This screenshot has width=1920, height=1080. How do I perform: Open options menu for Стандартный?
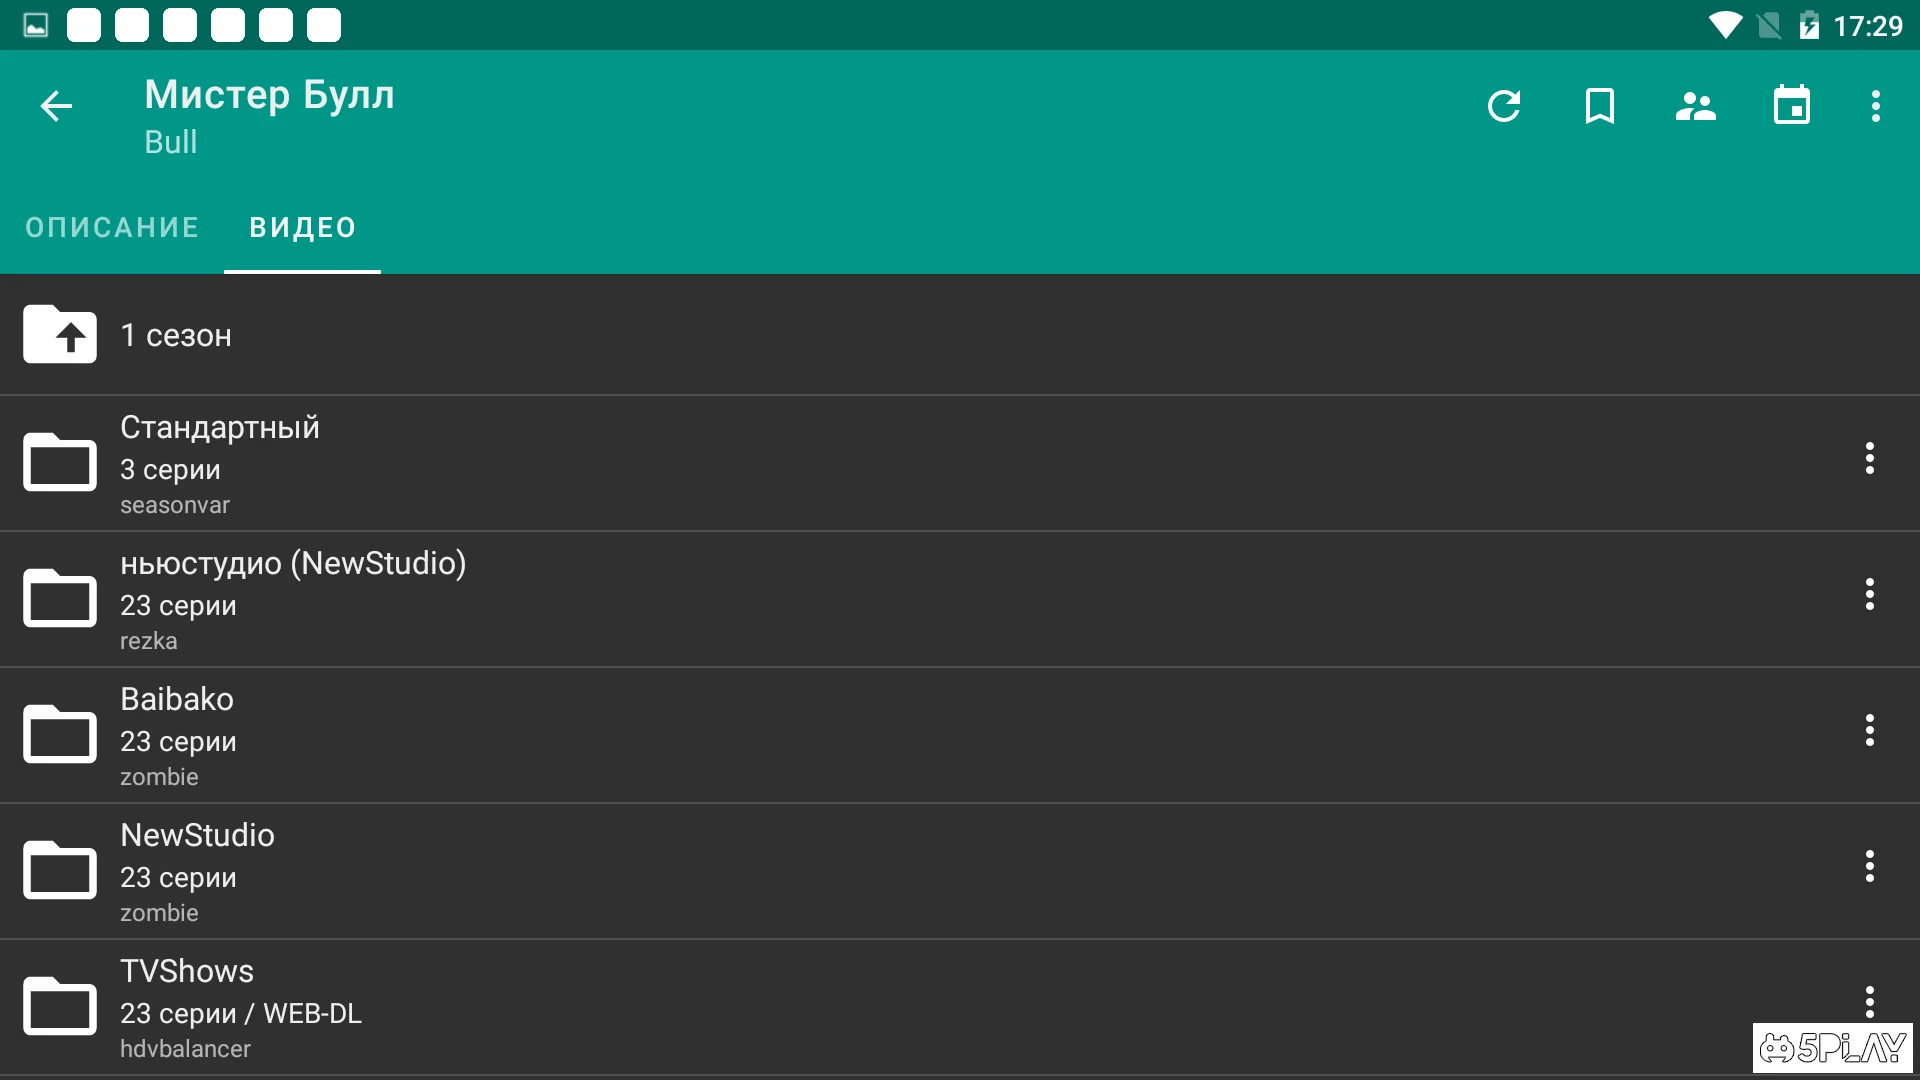[x=1869, y=459]
